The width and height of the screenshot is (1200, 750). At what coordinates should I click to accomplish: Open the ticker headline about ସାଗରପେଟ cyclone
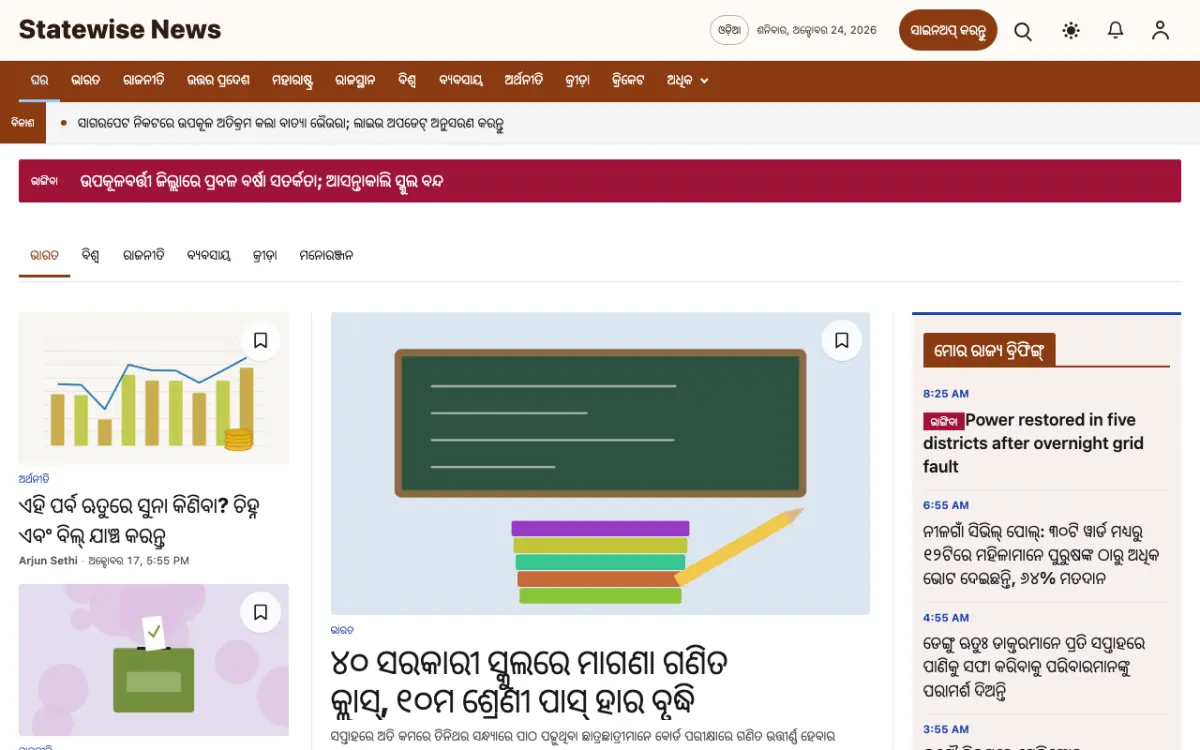[x=290, y=123]
